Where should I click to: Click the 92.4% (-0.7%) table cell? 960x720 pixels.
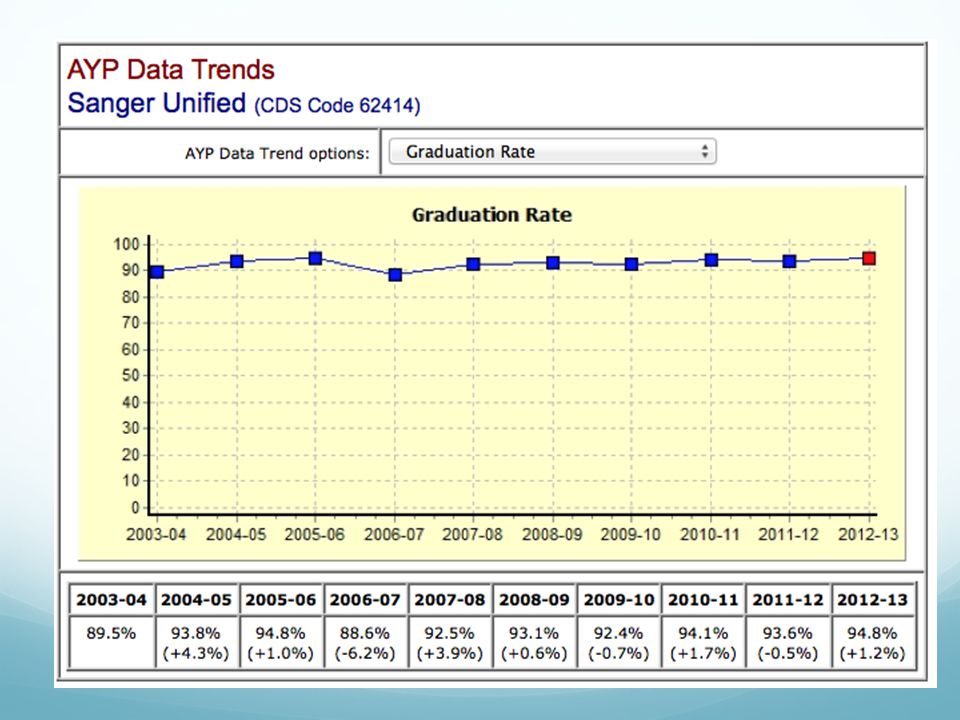[618, 642]
